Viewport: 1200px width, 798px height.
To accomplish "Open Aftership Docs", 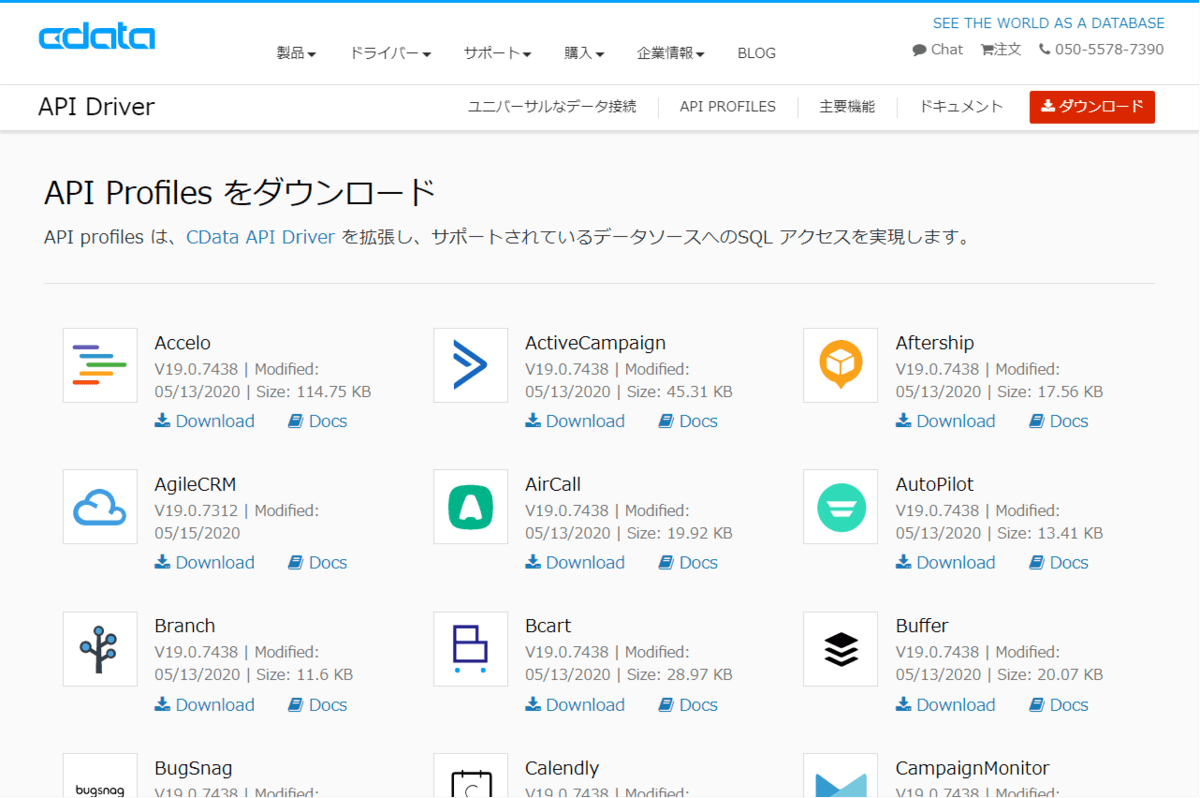I will pyautogui.click(x=1059, y=421).
